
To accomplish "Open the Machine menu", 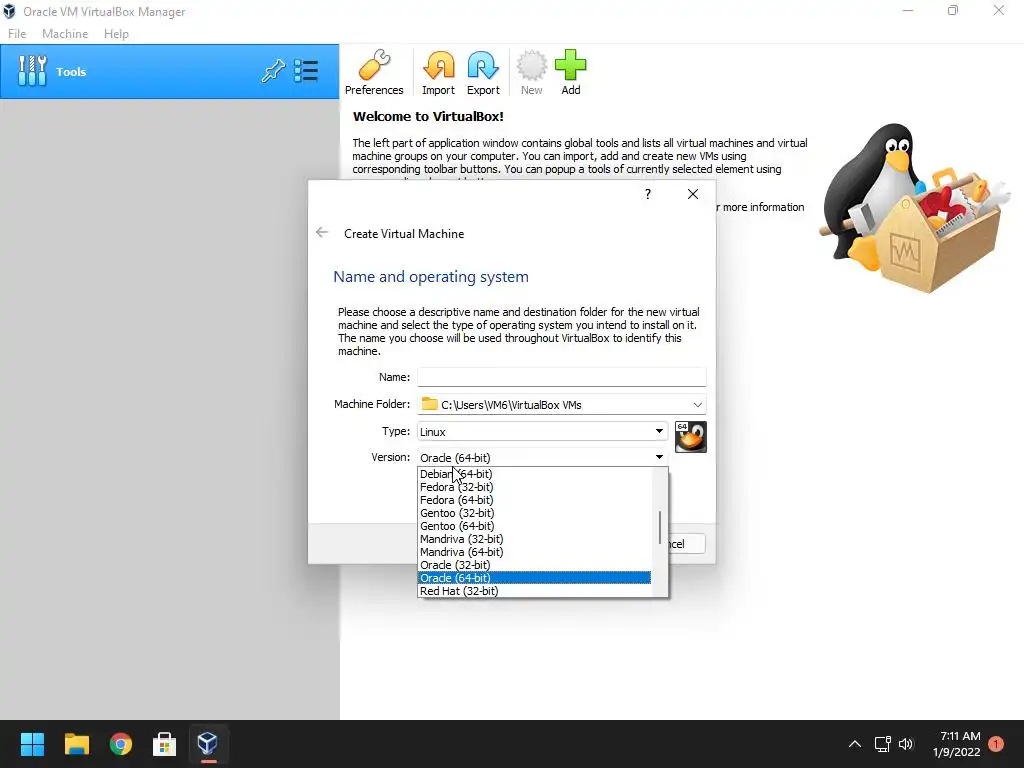I will coord(65,33).
